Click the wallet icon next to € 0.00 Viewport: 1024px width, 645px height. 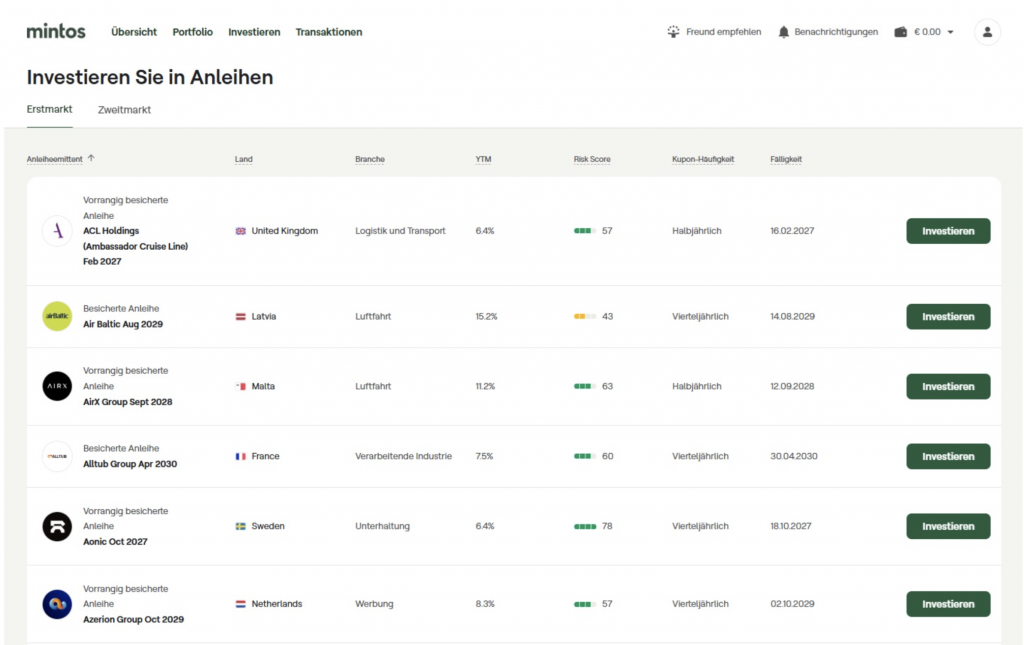tap(901, 31)
